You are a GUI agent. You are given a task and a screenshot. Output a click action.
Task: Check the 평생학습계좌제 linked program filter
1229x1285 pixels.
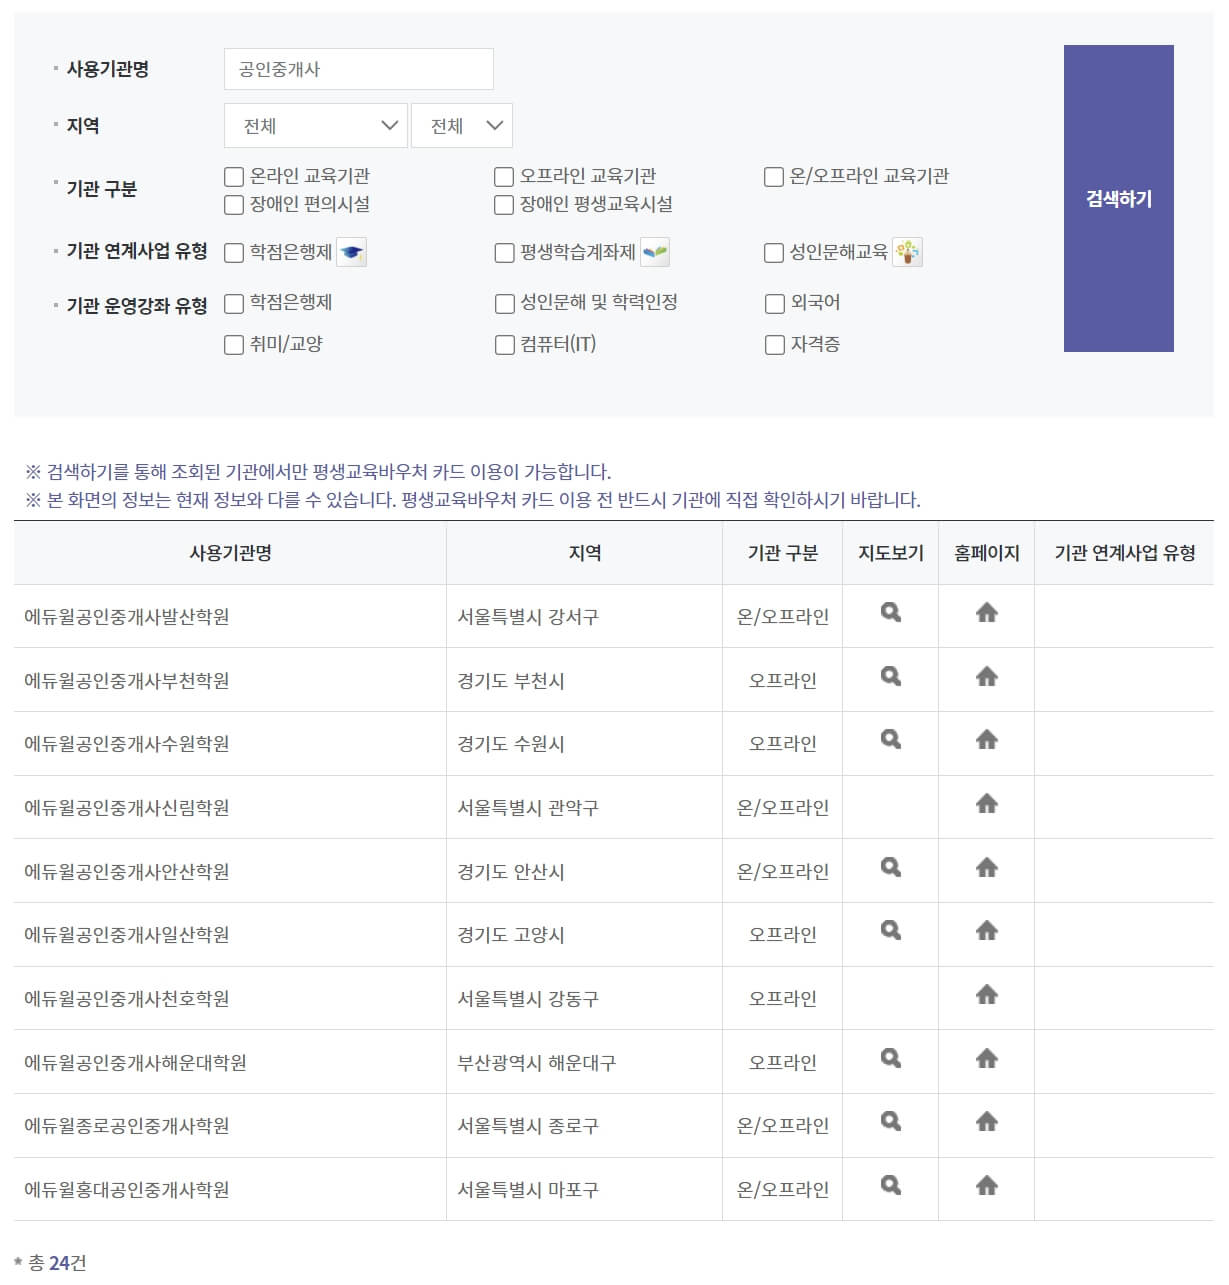(503, 252)
